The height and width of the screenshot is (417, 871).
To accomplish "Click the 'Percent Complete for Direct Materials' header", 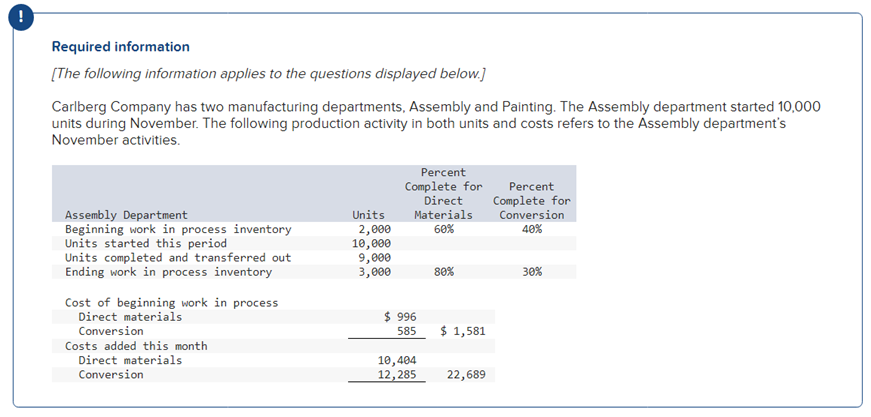I will [444, 194].
